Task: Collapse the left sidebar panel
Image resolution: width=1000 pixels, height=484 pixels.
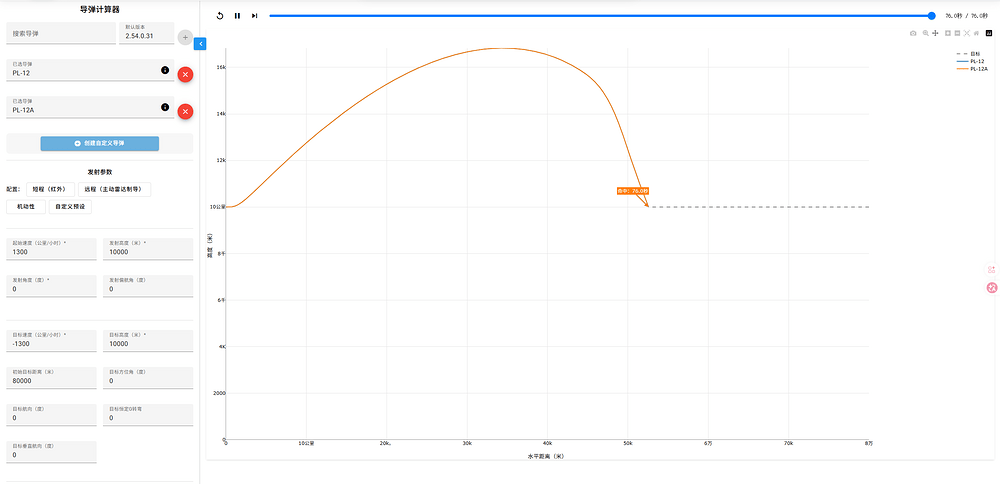Action: tap(200, 44)
